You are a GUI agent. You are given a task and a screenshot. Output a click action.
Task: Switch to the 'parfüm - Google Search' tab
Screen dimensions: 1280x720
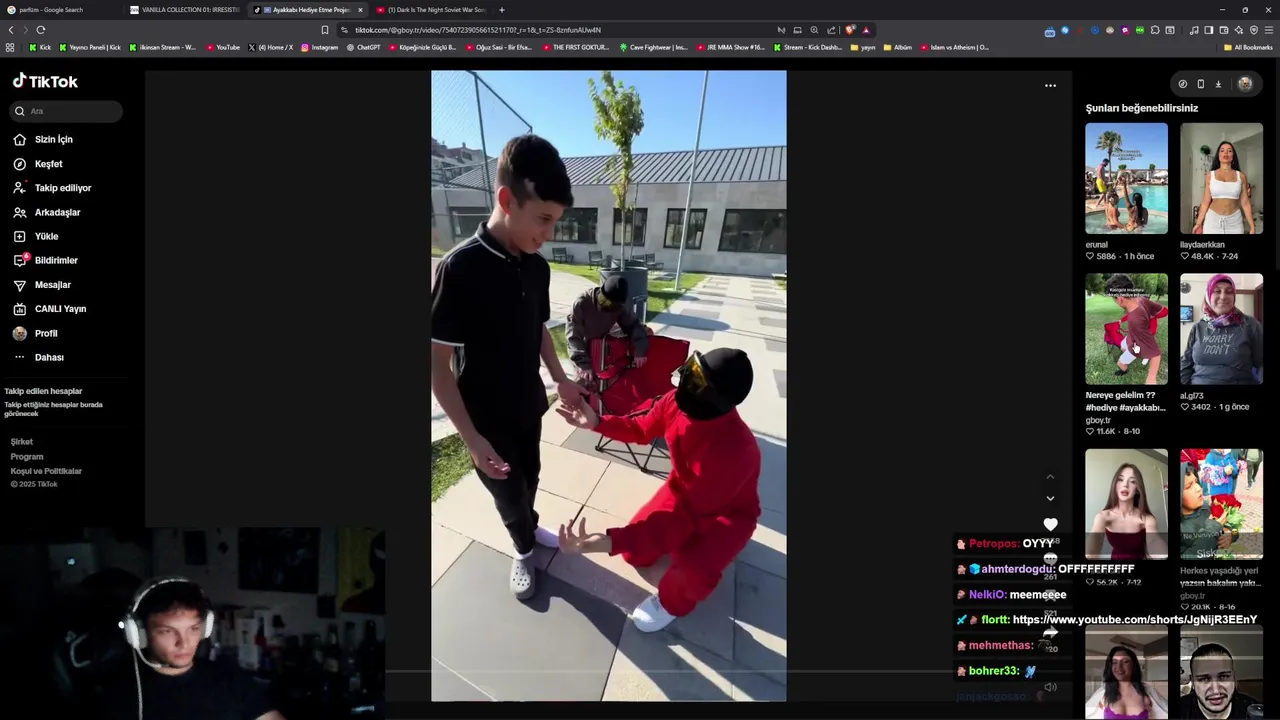click(x=60, y=10)
